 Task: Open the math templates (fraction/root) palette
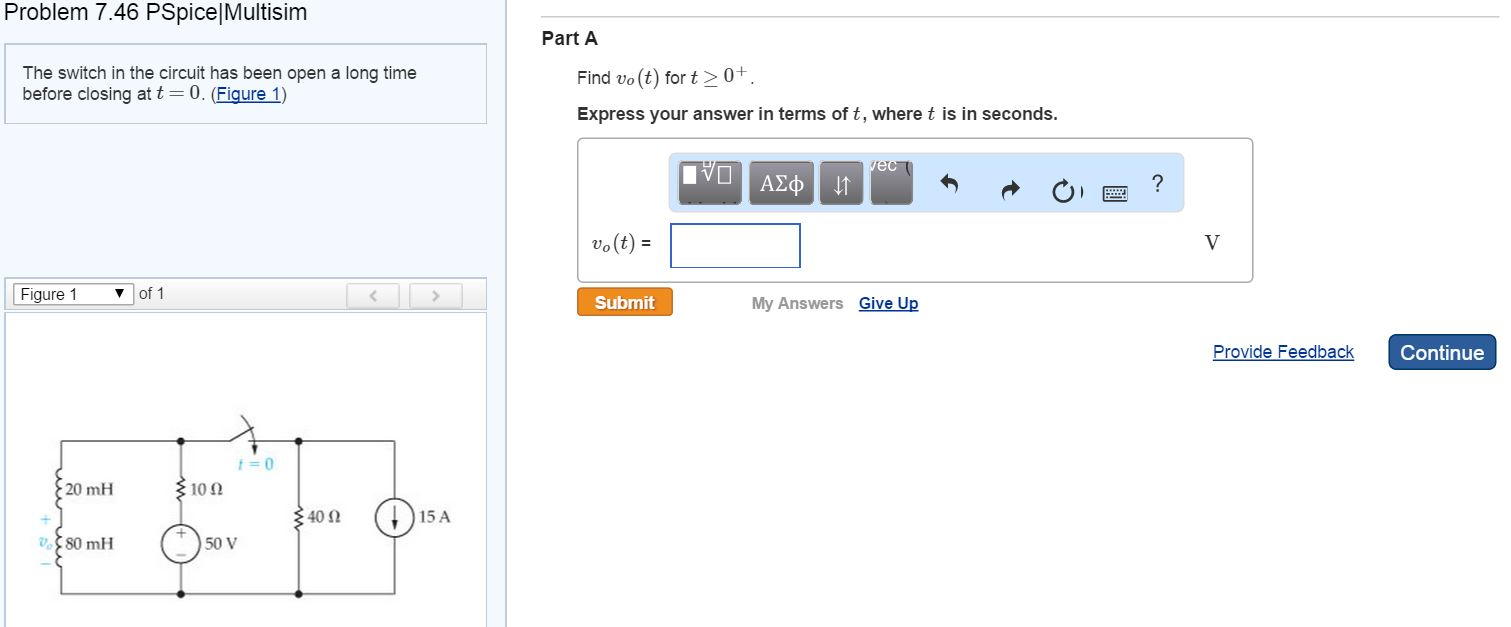pyautogui.click(x=710, y=183)
